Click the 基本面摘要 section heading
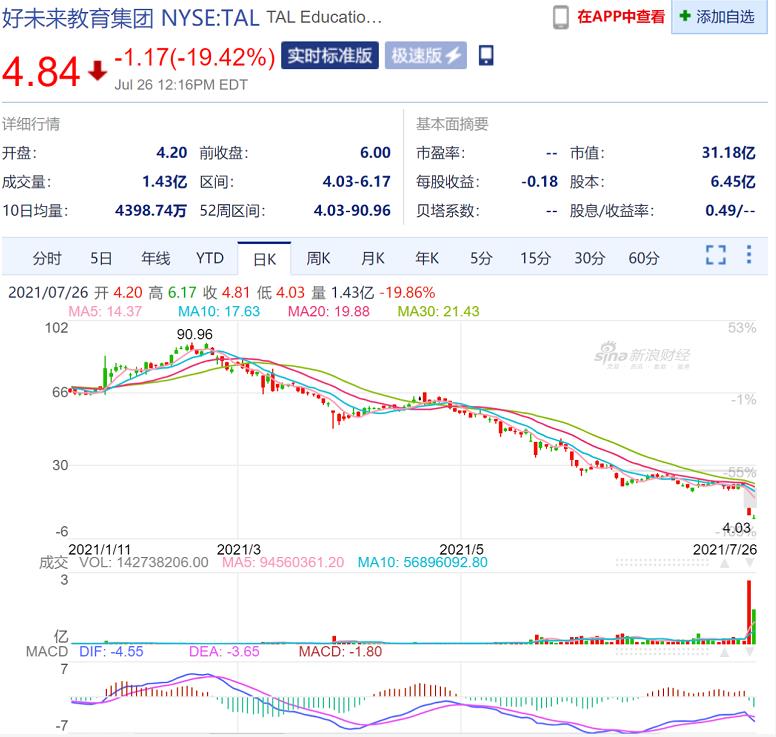This screenshot has width=776, height=737. [x=452, y=124]
